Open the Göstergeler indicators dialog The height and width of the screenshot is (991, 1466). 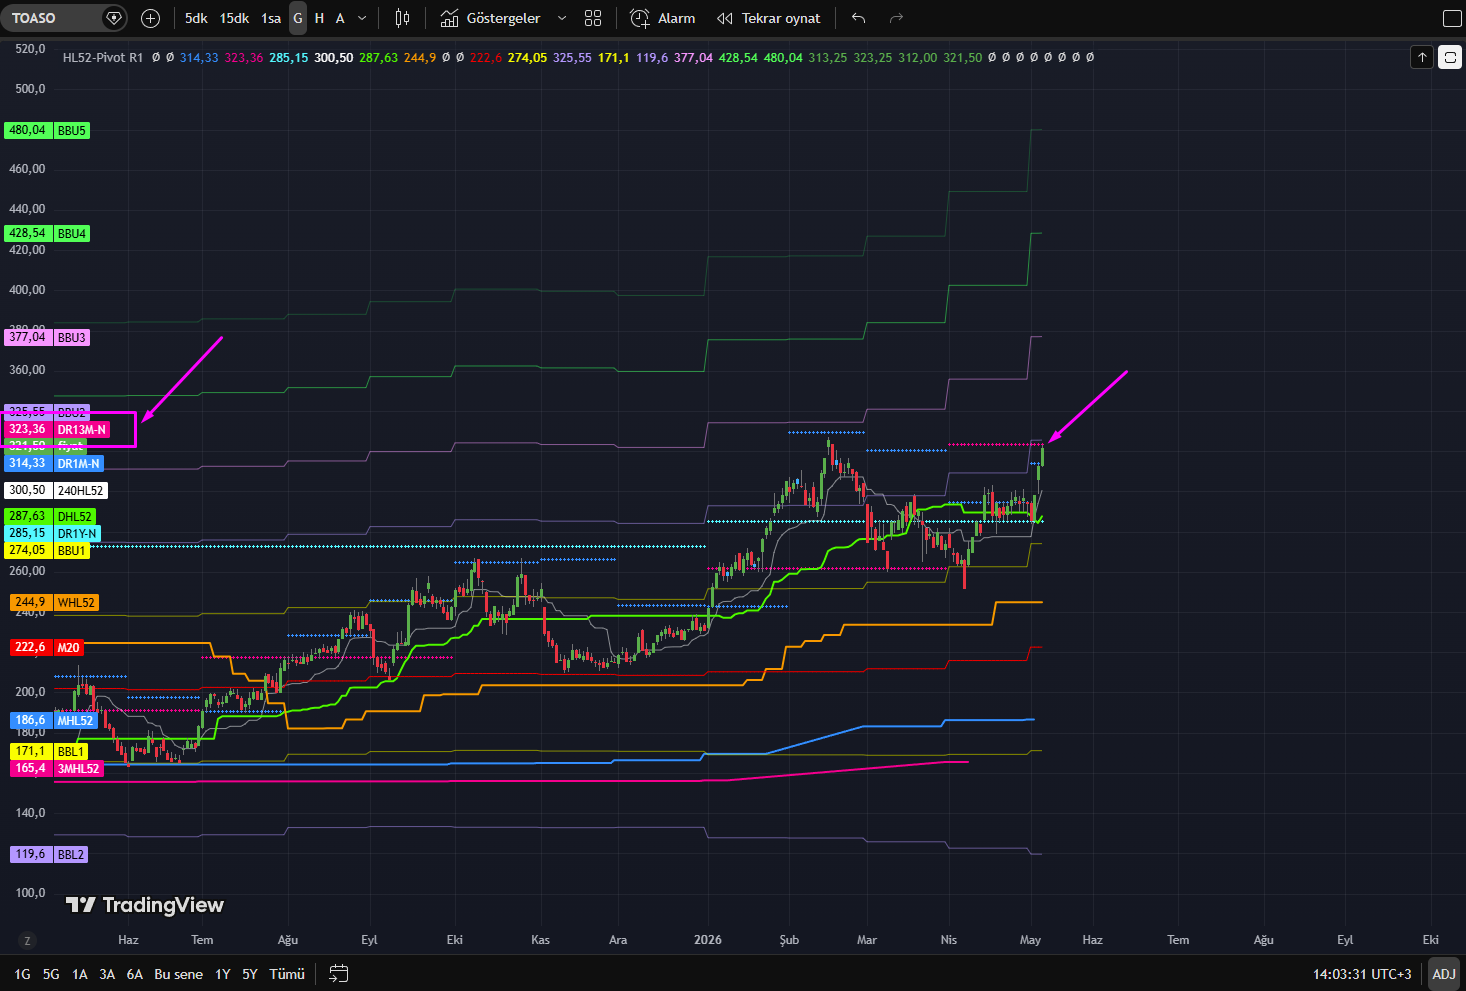click(x=491, y=18)
